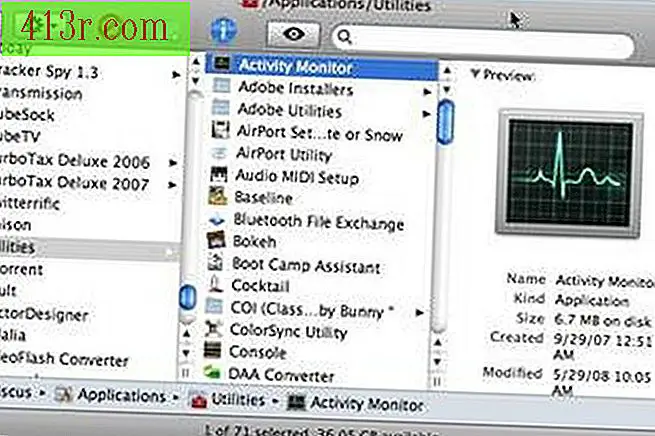Click the blue scroll thumb of Utilities column
This screenshot has width=655, height=436.
(446, 122)
